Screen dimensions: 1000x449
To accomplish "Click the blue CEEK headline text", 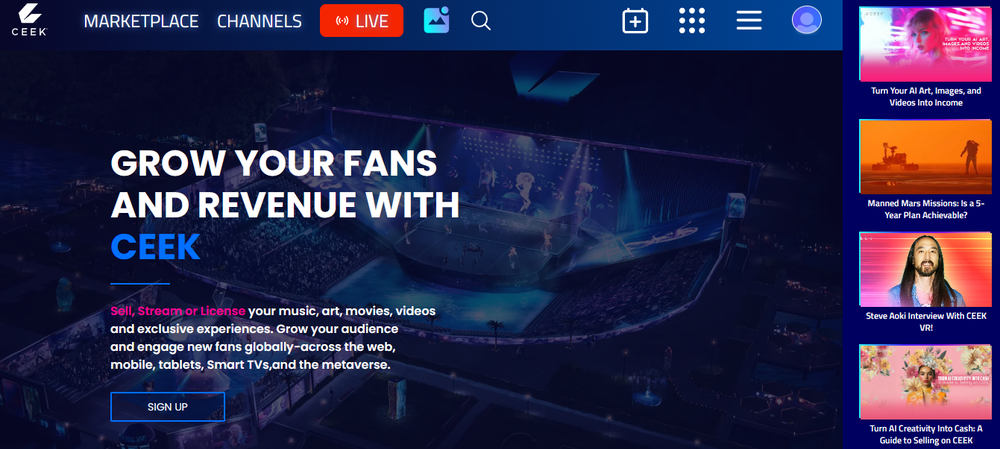I will 156,247.
